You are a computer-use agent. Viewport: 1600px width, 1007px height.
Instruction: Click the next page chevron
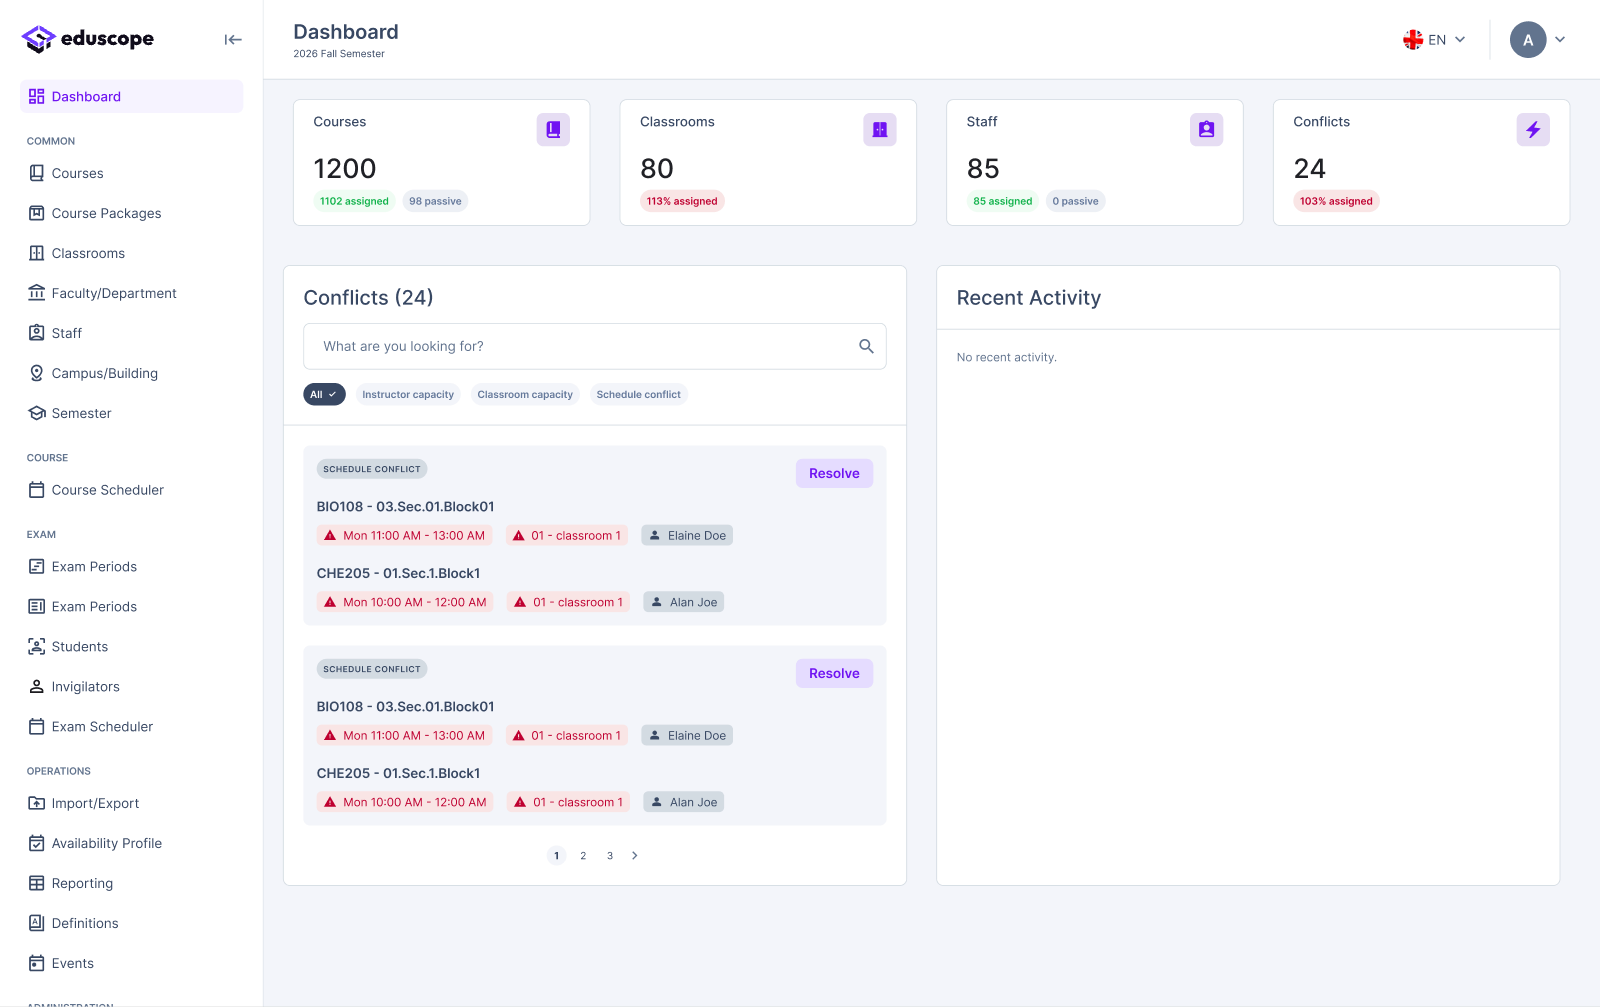tap(635, 856)
